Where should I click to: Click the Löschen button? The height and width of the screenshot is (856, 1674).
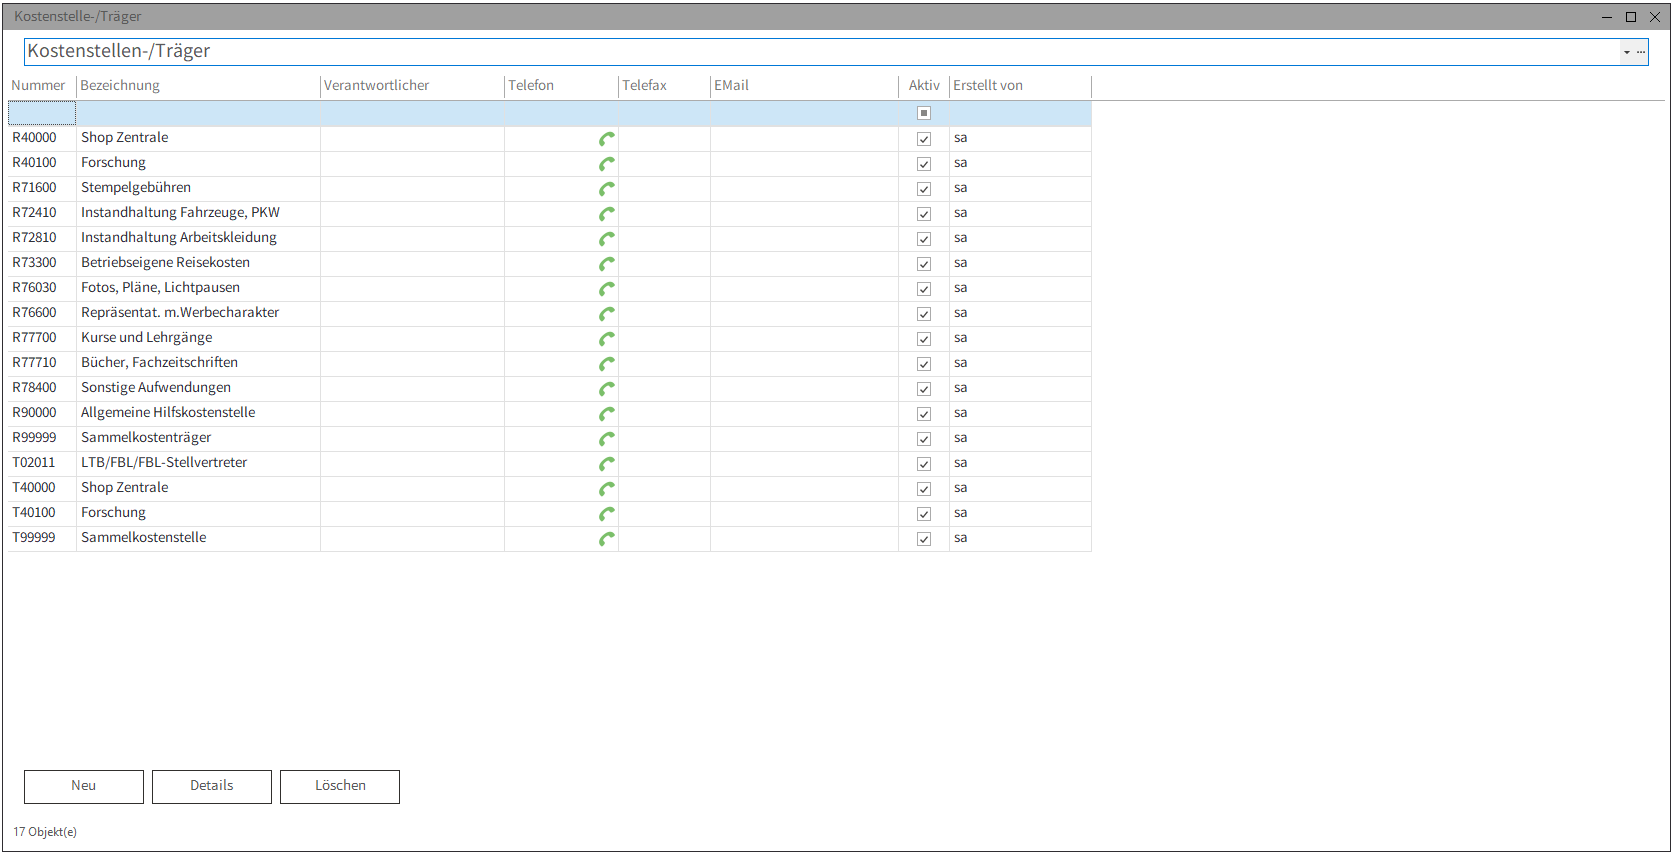340,787
